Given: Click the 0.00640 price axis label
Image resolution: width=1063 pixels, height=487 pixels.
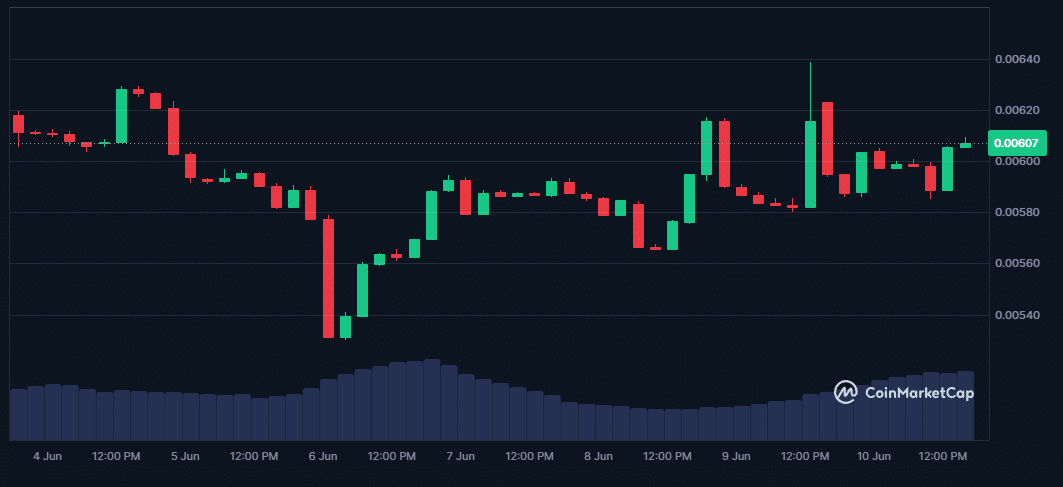Looking at the screenshot, I should click(1015, 59).
